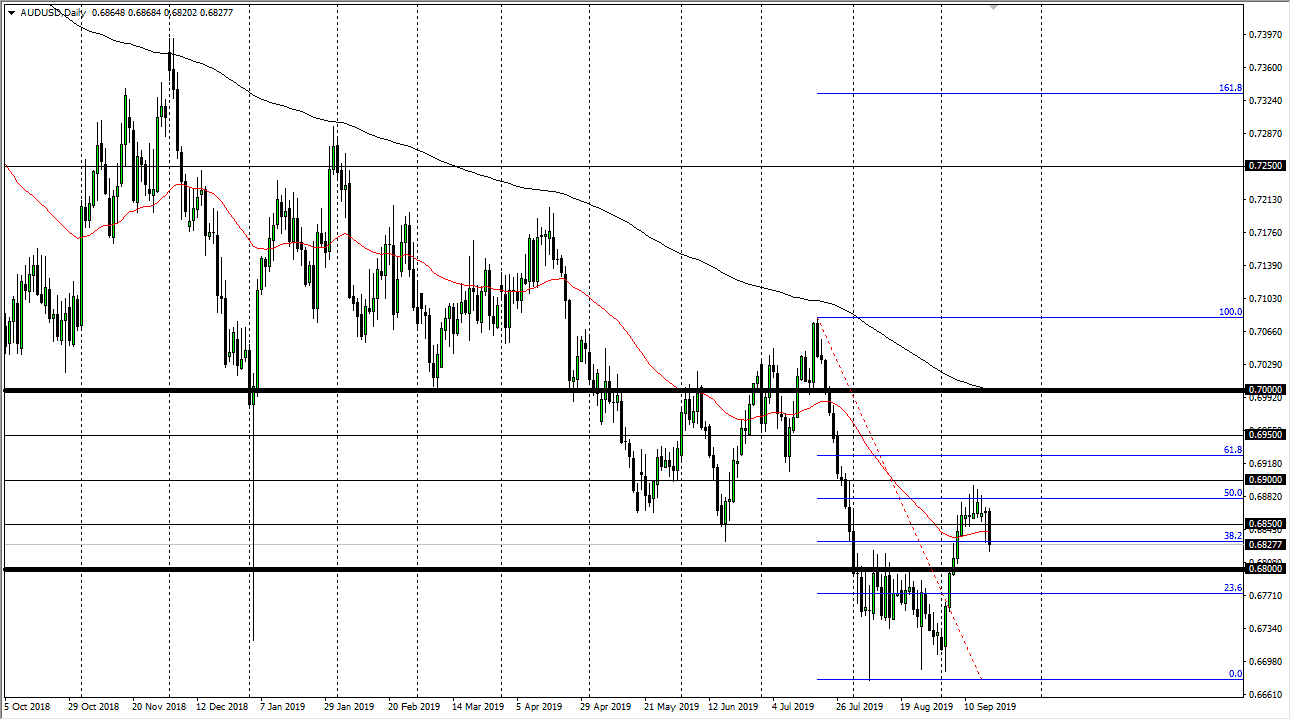Click the 161.8 Fibonacci level label
This screenshot has height=720, width=1291.
point(1230,88)
